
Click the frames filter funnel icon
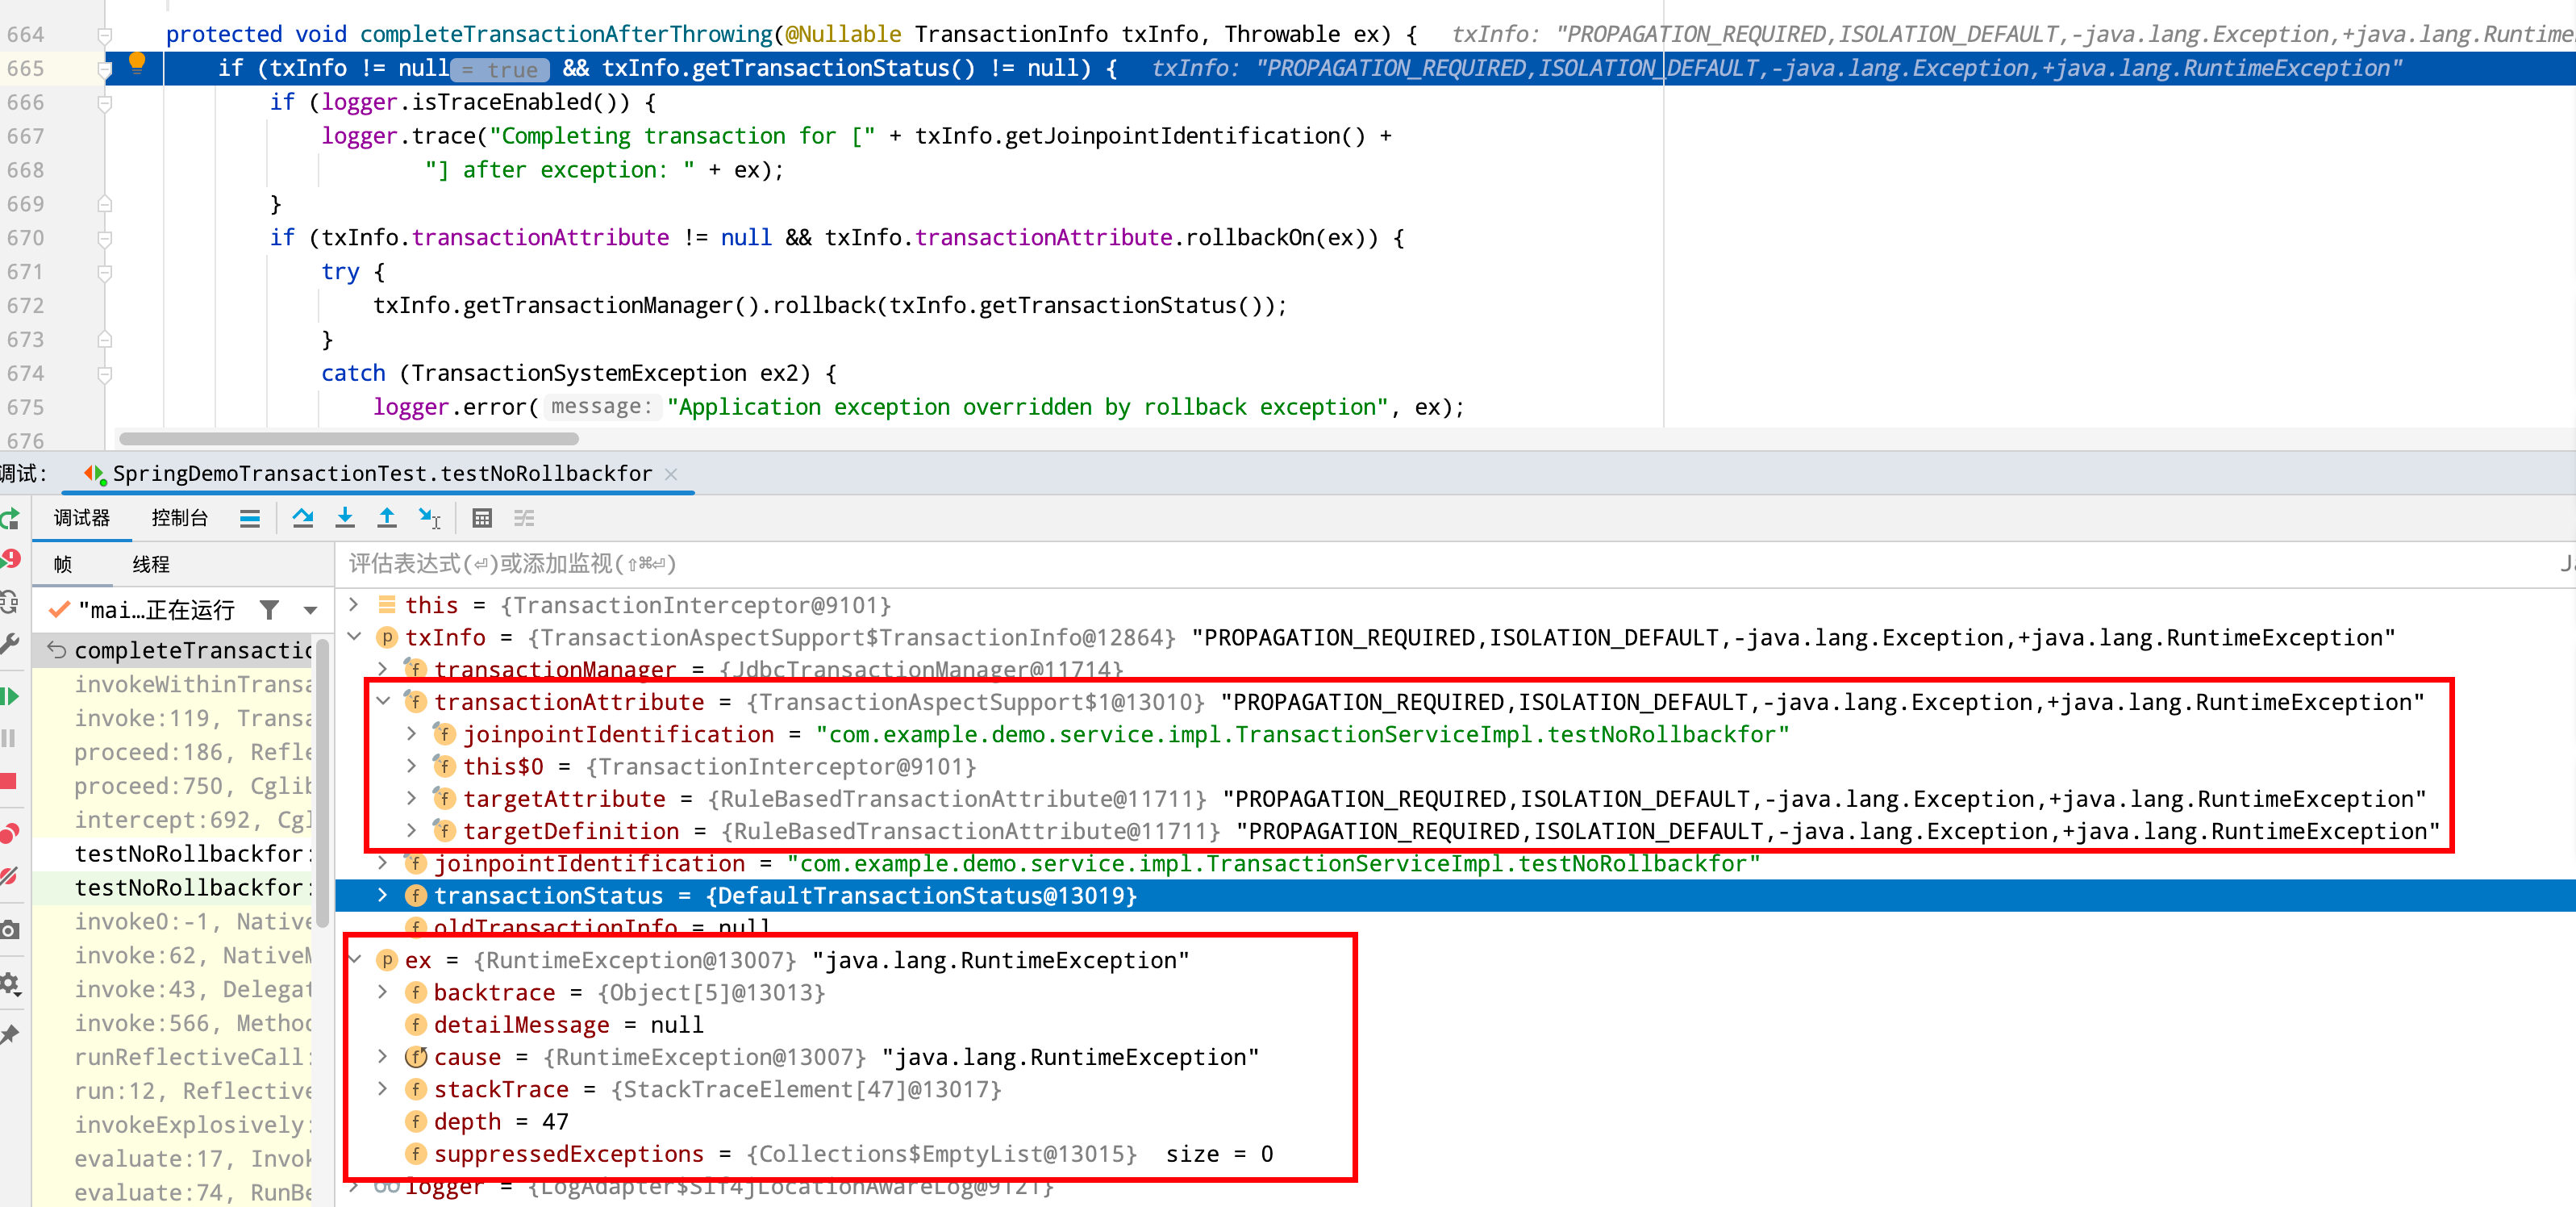pyautogui.click(x=269, y=609)
